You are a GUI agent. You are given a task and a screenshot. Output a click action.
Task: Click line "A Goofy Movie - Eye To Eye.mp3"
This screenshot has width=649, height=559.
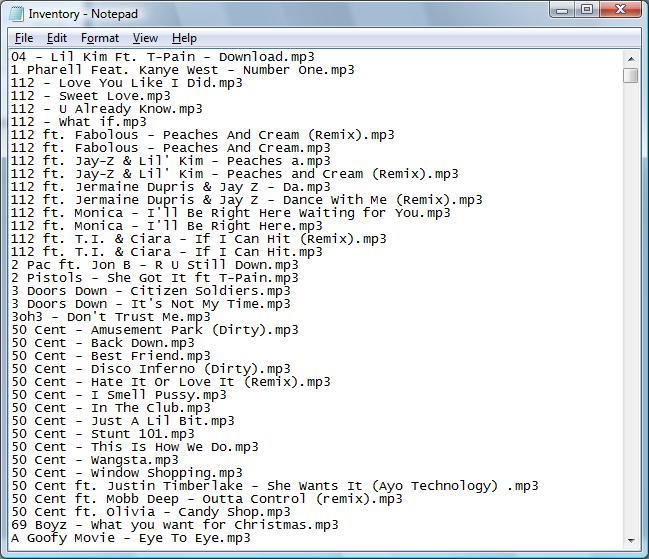pyautogui.click(x=131, y=538)
